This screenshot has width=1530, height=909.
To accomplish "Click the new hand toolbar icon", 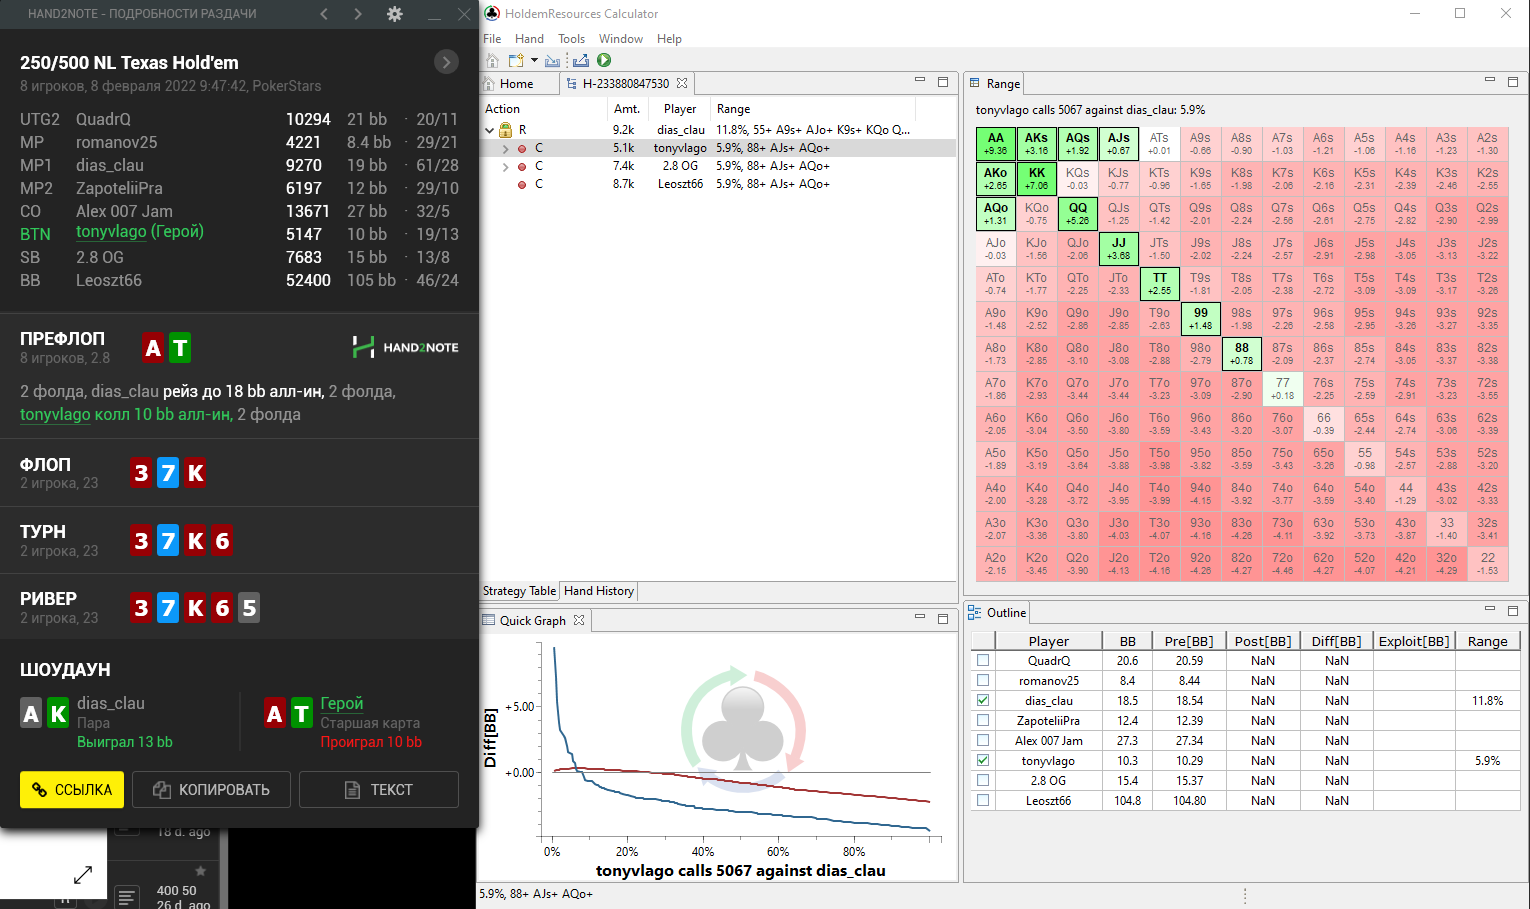I will click(516, 61).
